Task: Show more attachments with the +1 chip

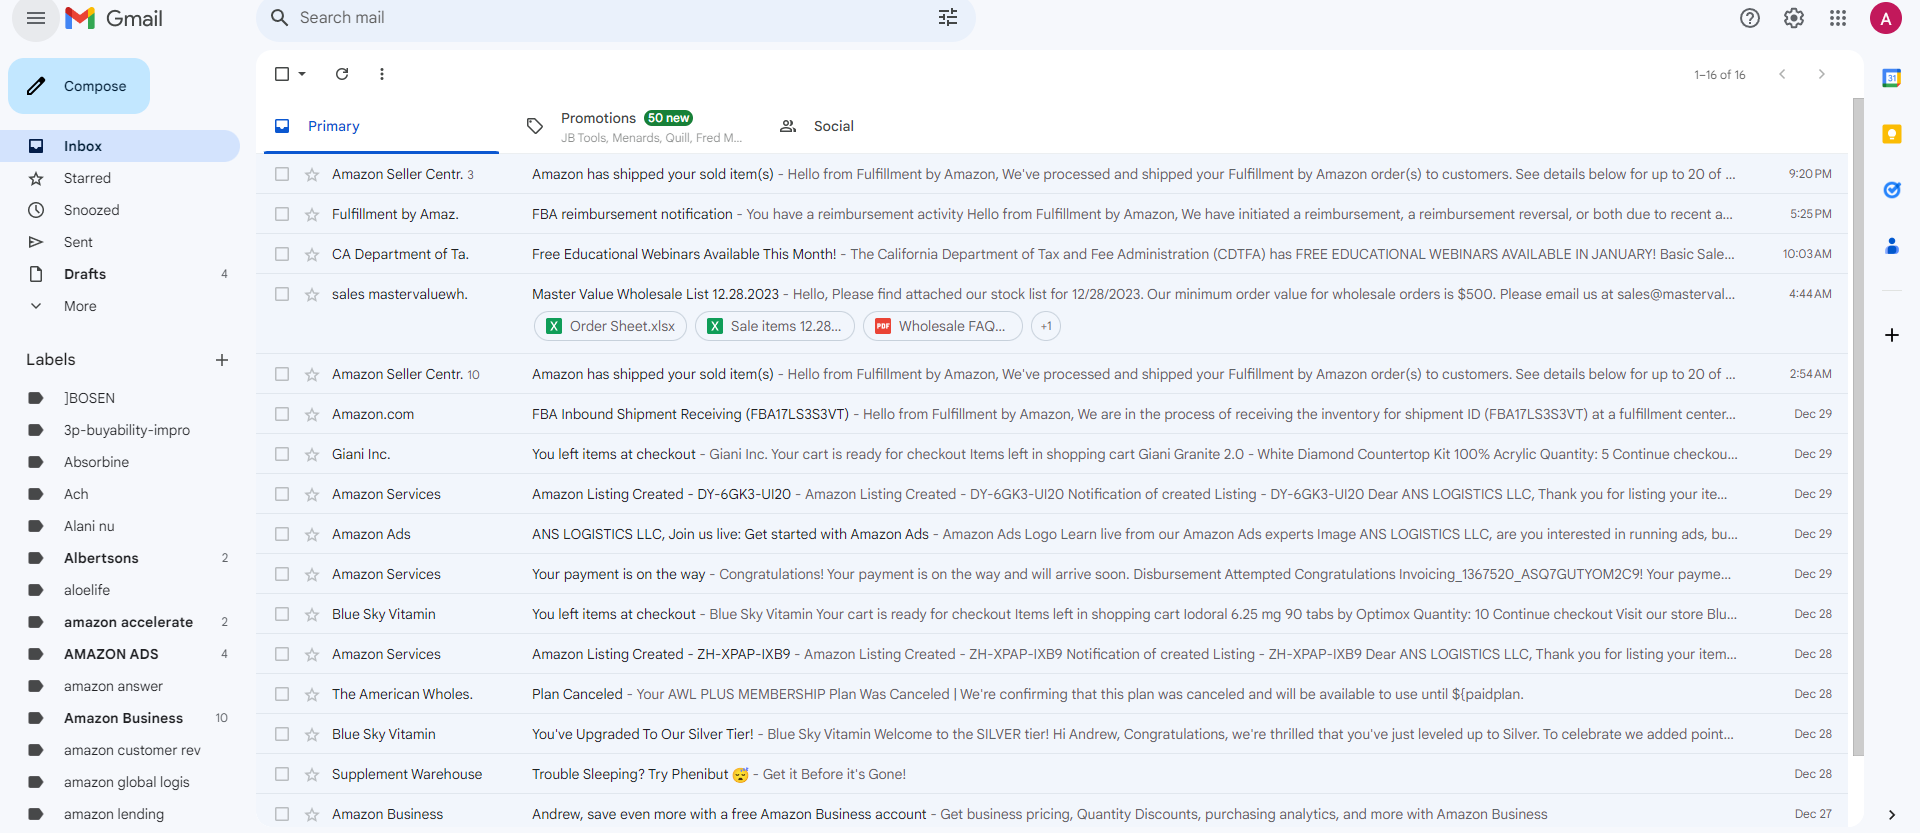Action: pyautogui.click(x=1046, y=326)
